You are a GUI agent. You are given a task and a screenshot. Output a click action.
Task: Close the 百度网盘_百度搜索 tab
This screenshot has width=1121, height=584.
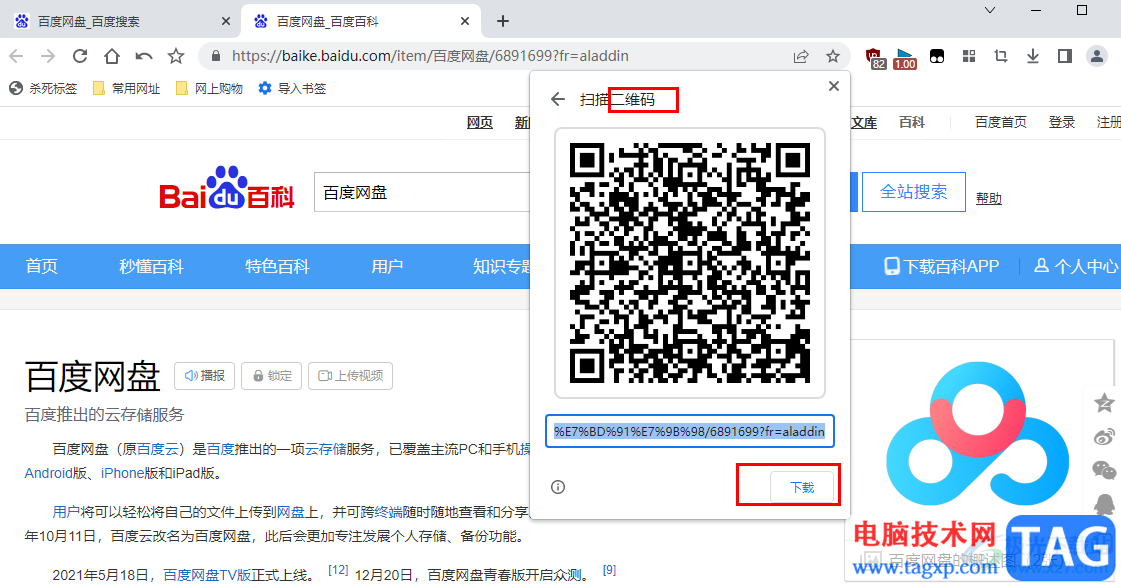pos(226,21)
